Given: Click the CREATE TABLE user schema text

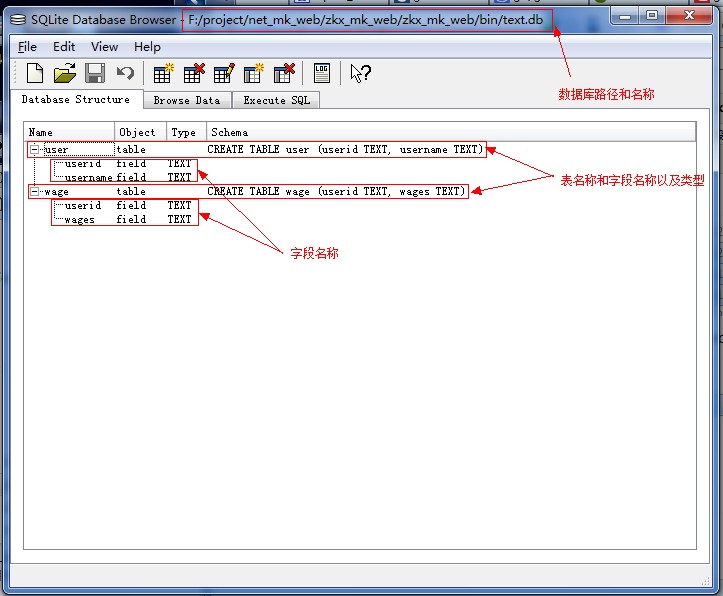Looking at the screenshot, I should coord(345,149).
